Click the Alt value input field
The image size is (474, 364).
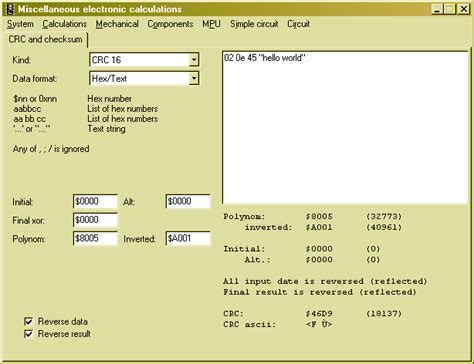188,201
